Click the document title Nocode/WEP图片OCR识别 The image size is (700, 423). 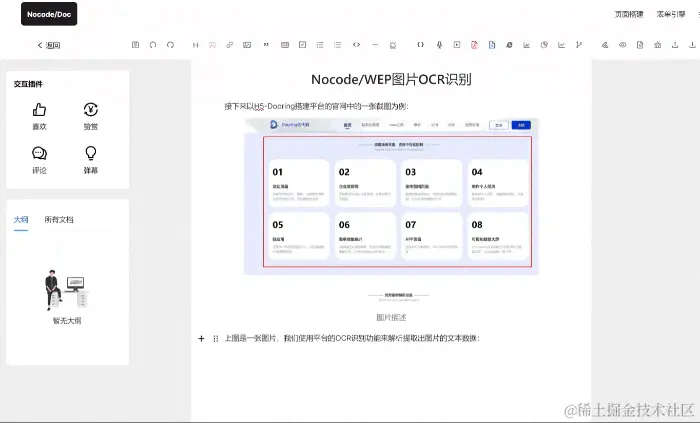pos(392,79)
